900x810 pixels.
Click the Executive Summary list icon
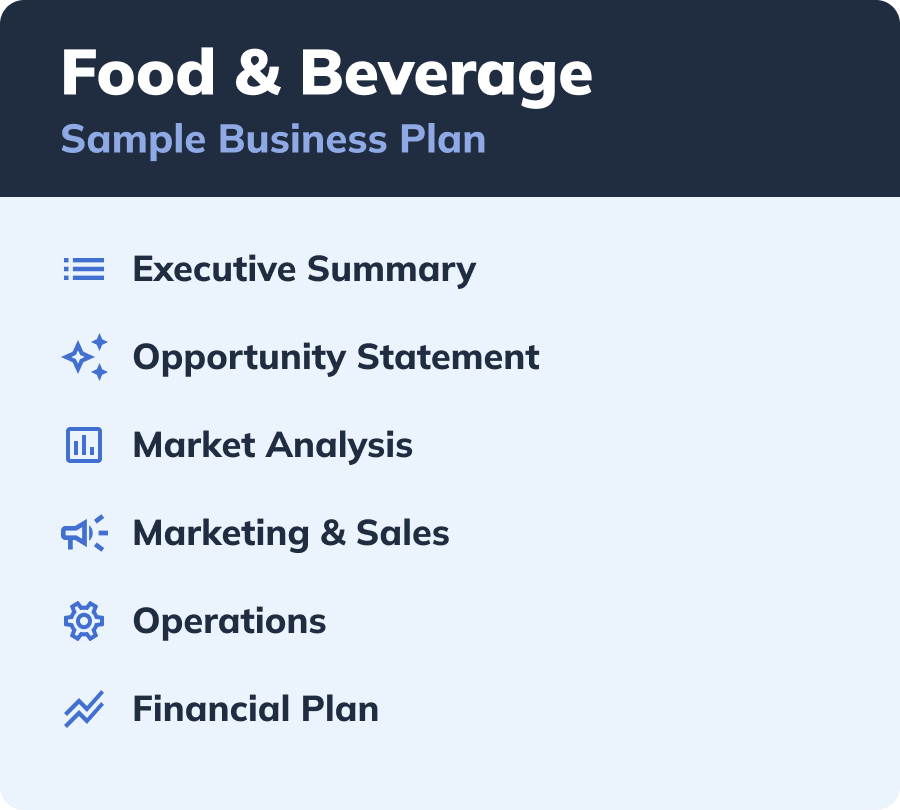tap(84, 269)
